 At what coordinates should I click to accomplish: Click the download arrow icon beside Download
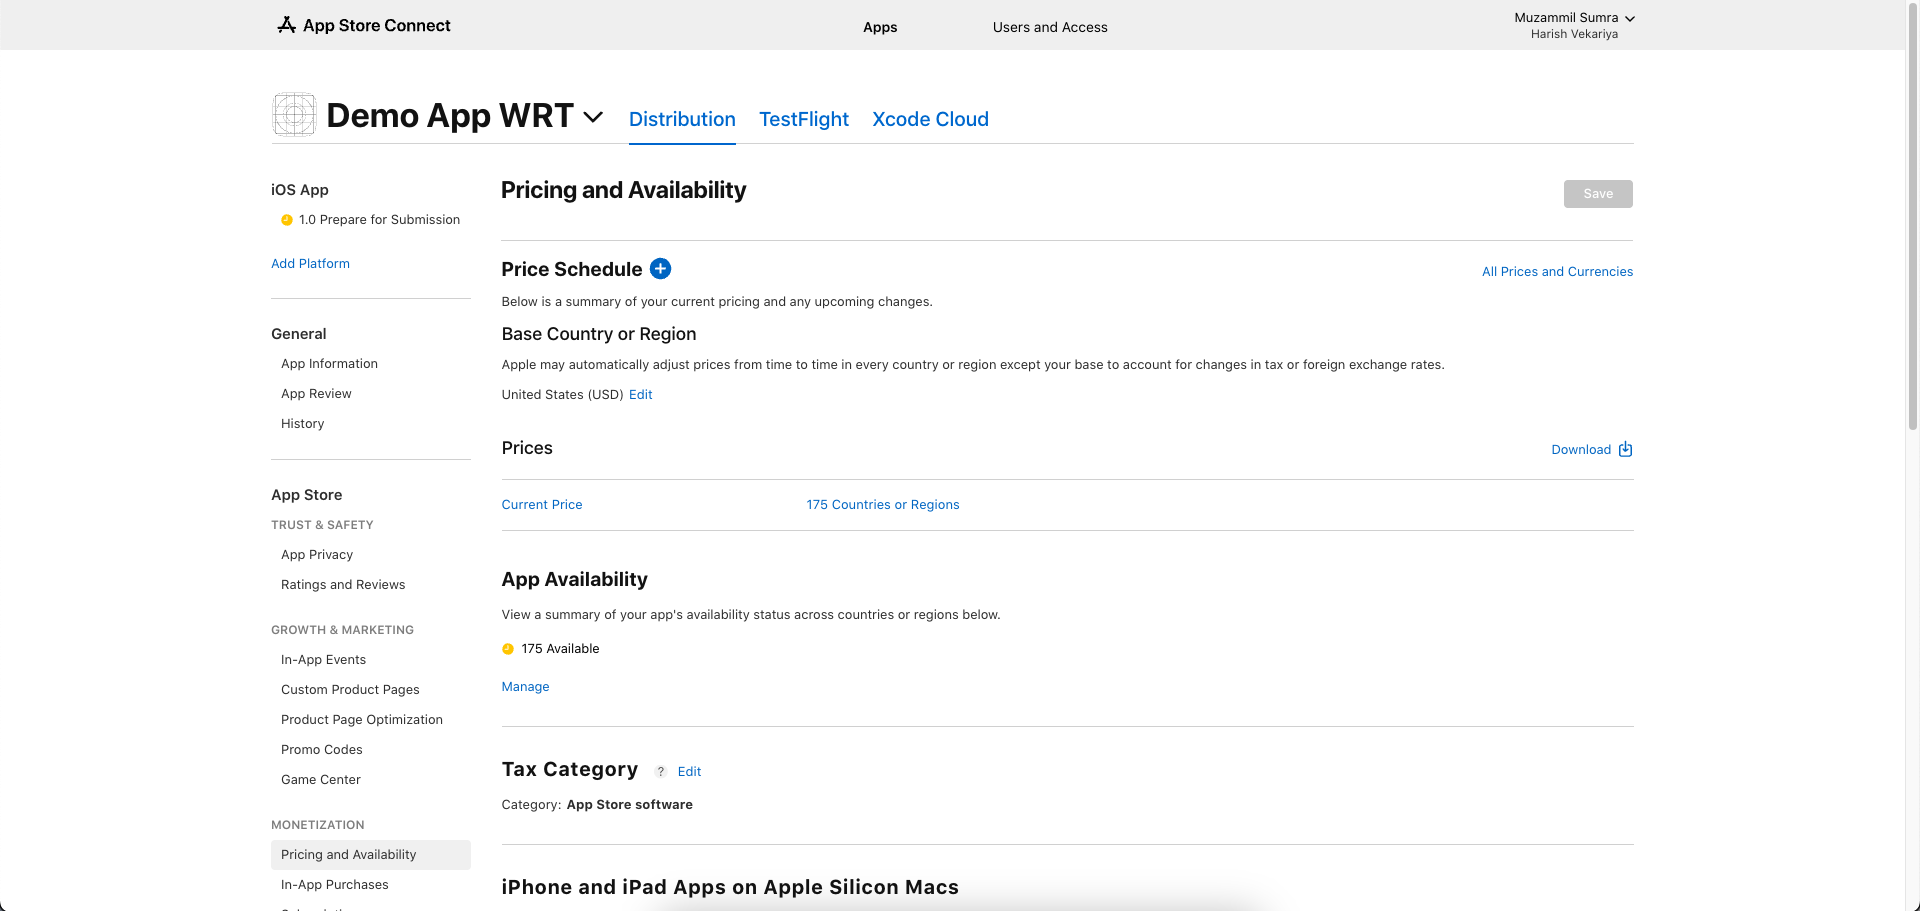(1625, 449)
